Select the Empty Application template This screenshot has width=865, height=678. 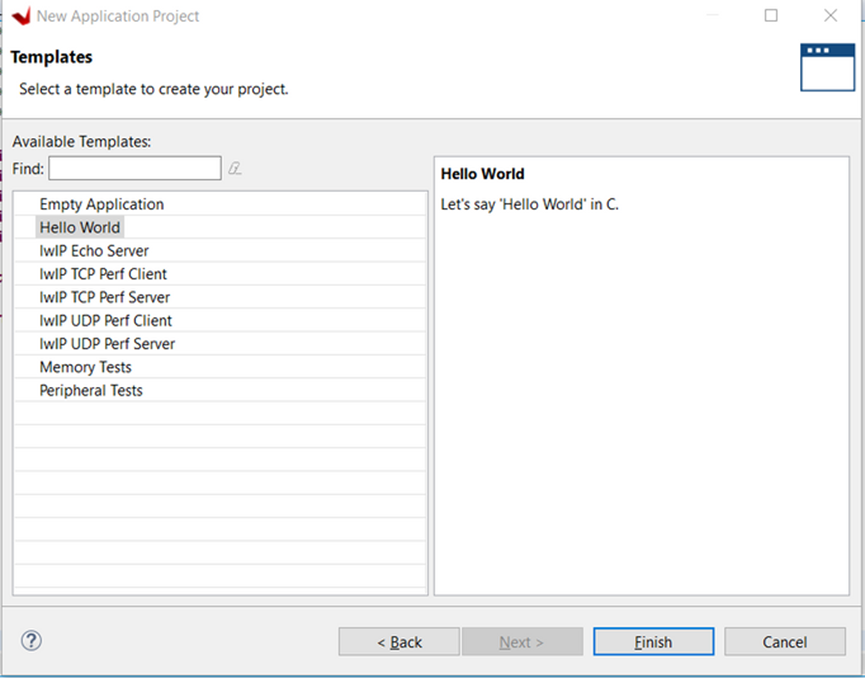pos(101,204)
